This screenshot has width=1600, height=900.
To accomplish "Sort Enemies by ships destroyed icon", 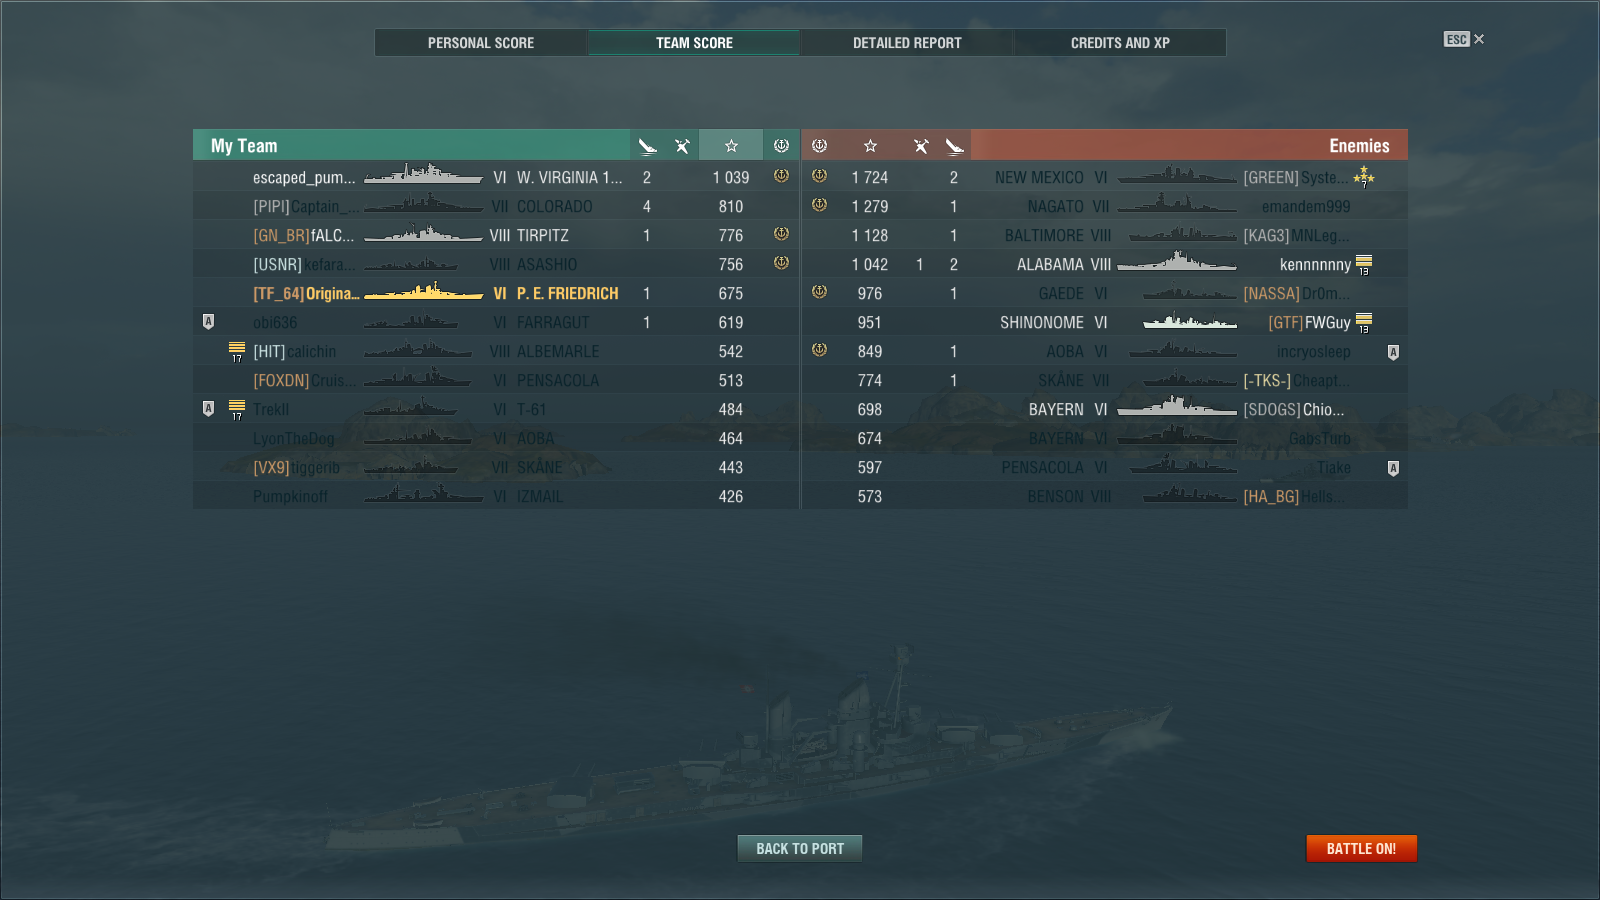I will coord(921,146).
